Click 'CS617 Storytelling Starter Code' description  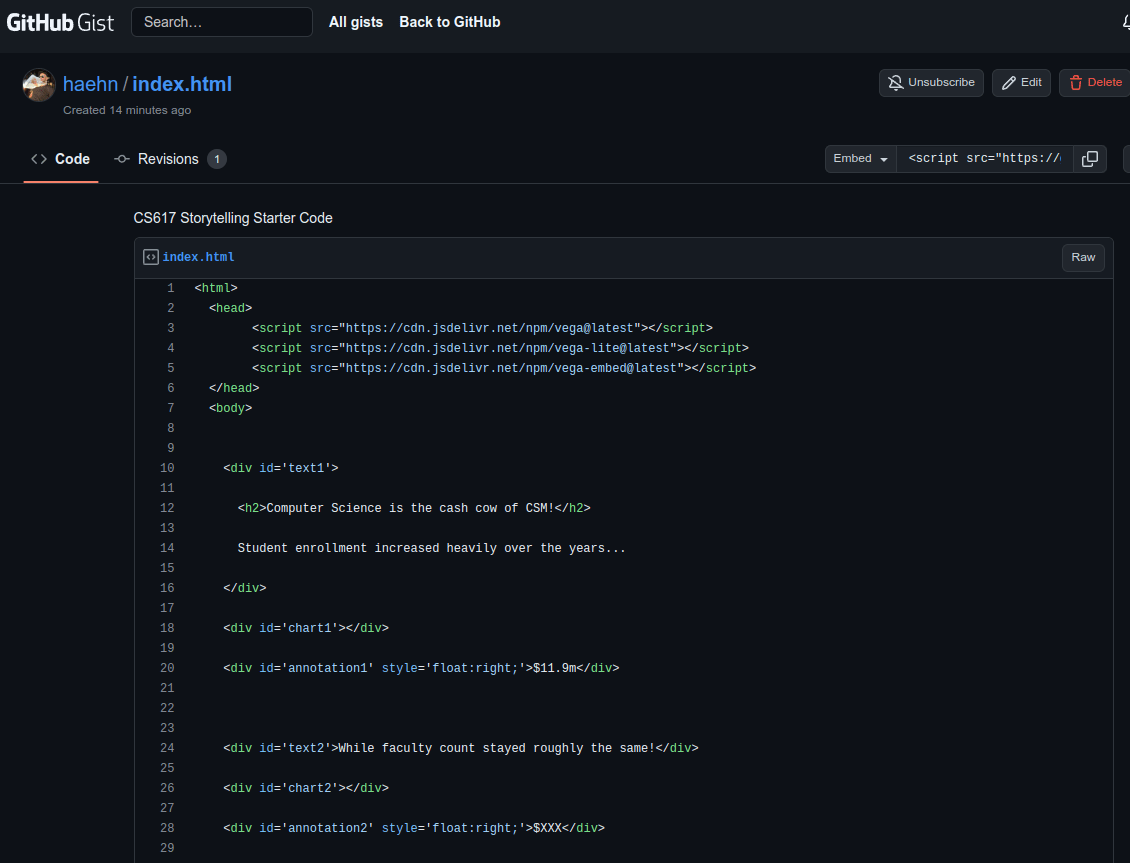233,218
